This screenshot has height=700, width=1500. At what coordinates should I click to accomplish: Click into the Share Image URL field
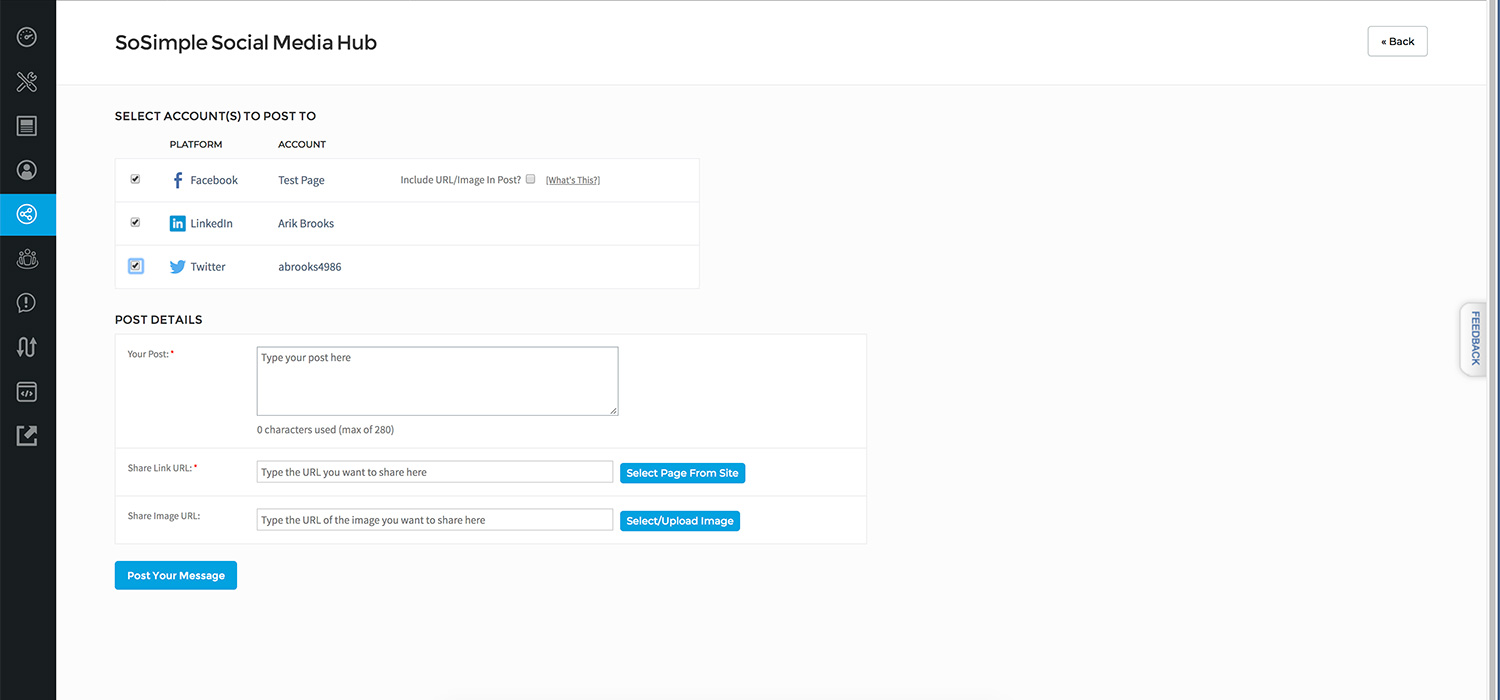tap(435, 520)
